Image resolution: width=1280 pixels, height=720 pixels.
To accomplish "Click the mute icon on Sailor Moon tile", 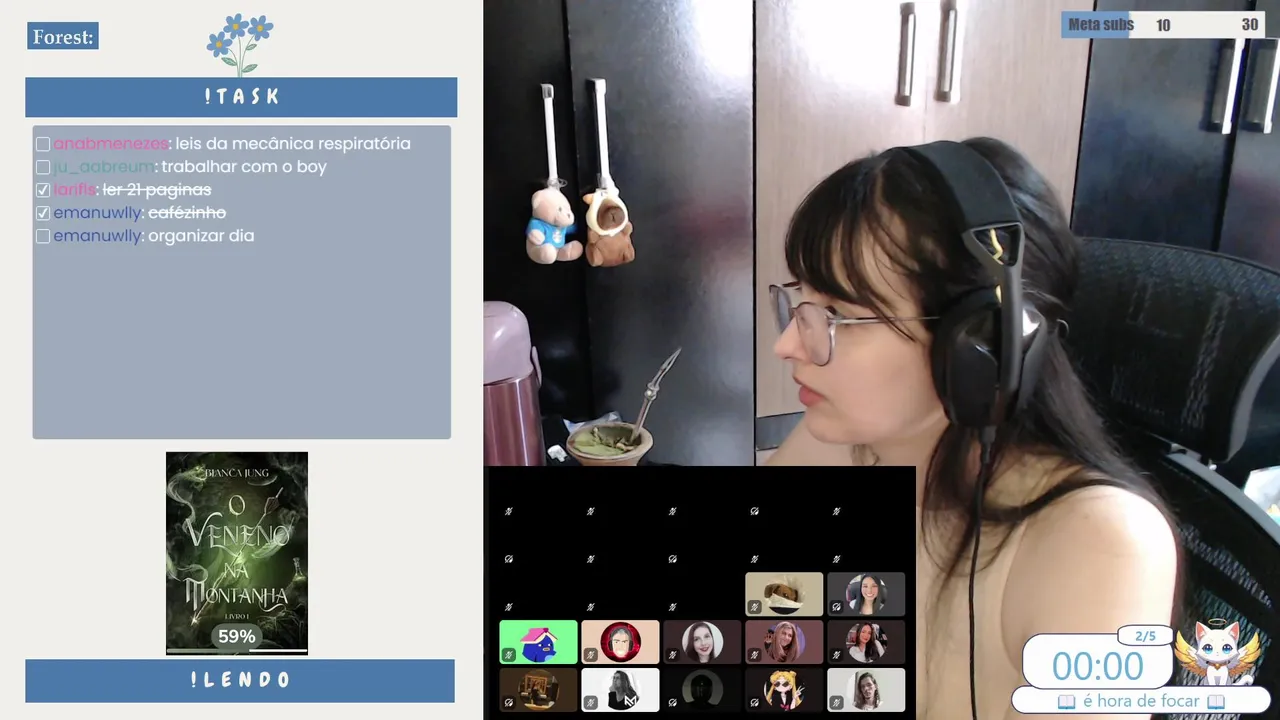I will click(755, 703).
